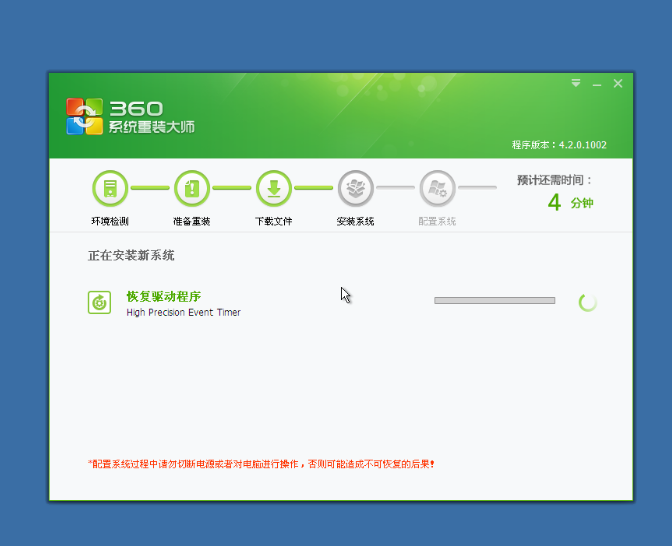Click the 安装系统 step circle icon
This screenshot has height=546, width=672.
click(355, 187)
